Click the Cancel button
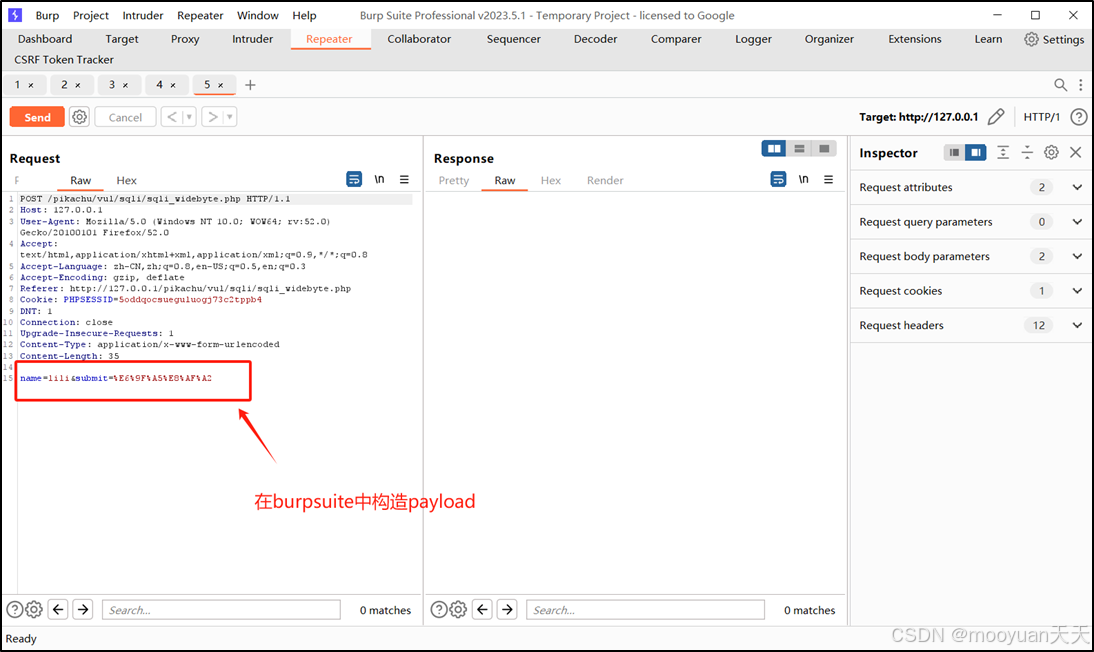The height and width of the screenshot is (652, 1094). tap(125, 117)
